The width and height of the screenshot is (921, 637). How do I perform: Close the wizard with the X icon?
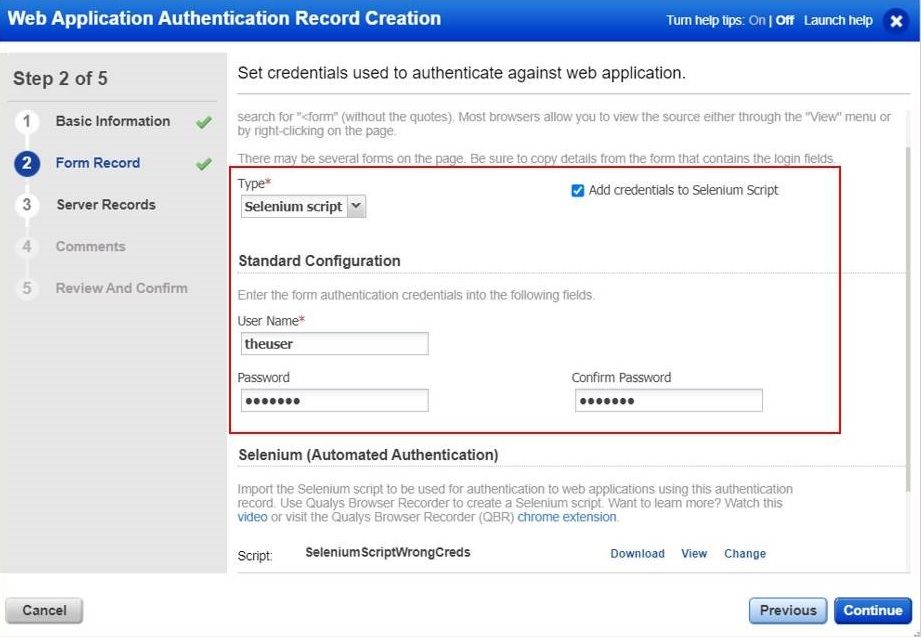pyautogui.click(x=896, y=21)
